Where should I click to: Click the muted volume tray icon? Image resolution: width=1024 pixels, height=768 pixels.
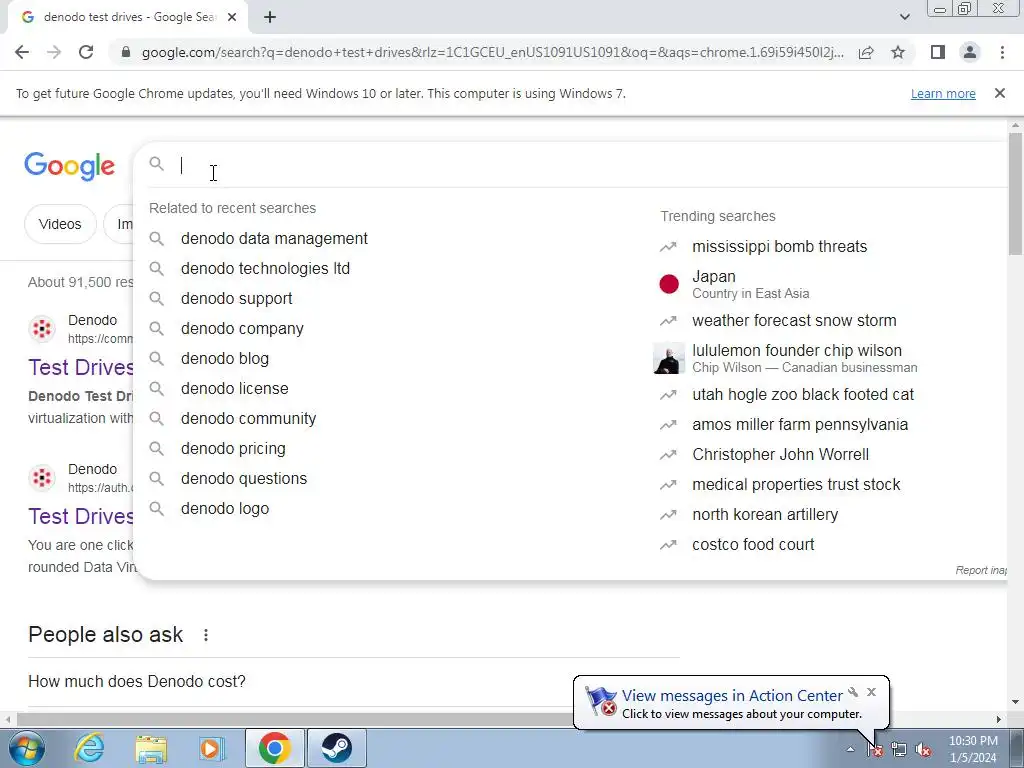(923, 750)
